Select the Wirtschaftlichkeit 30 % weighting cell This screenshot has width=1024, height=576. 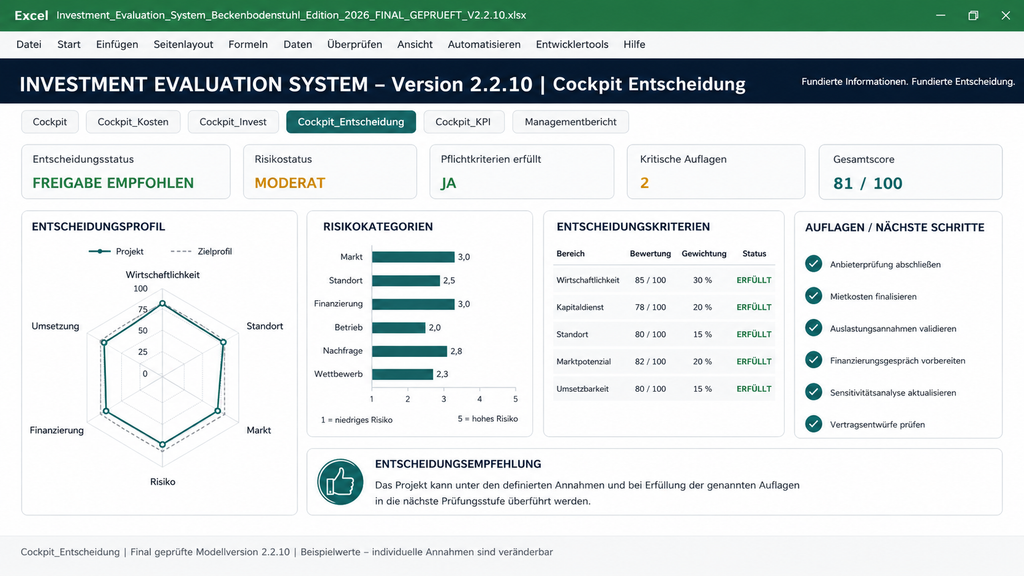pos(703,280)
